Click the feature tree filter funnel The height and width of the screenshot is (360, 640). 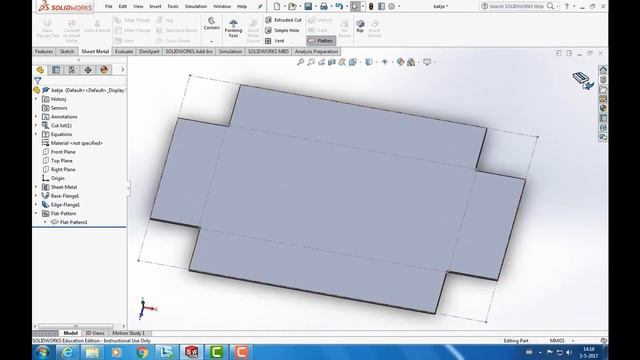click(38, 80)
